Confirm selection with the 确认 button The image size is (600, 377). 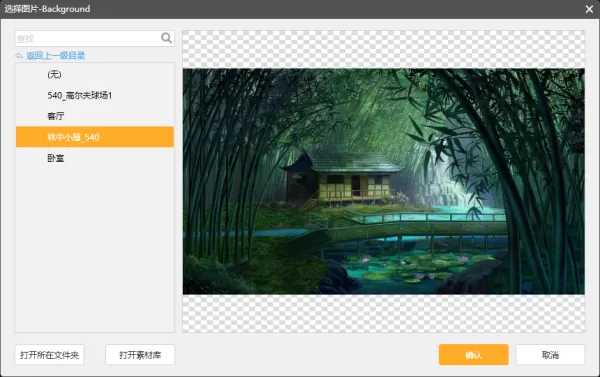tap(473, 355)
